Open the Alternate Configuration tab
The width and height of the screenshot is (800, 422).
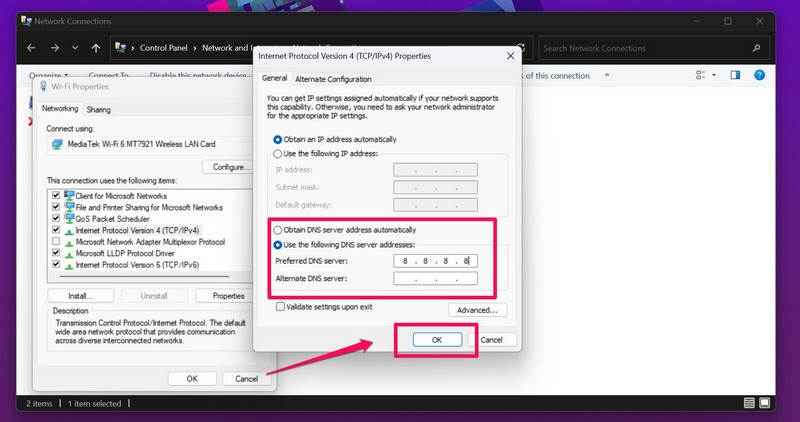(333, 79)
